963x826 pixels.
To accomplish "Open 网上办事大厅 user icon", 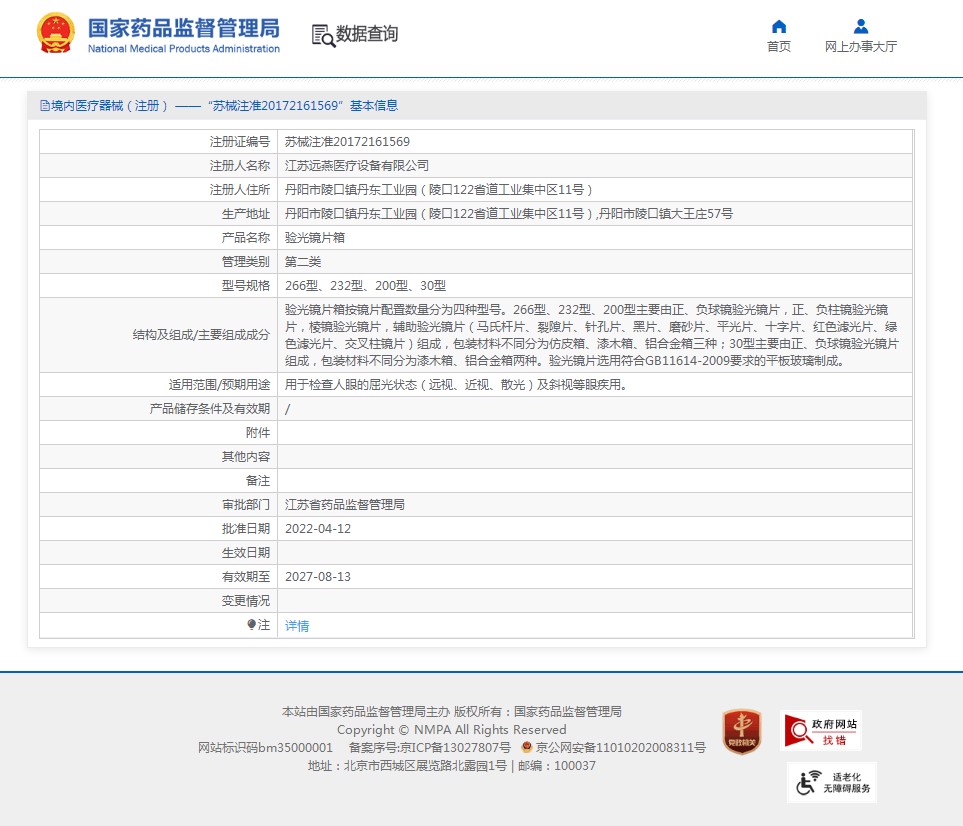I will [861, 26].
